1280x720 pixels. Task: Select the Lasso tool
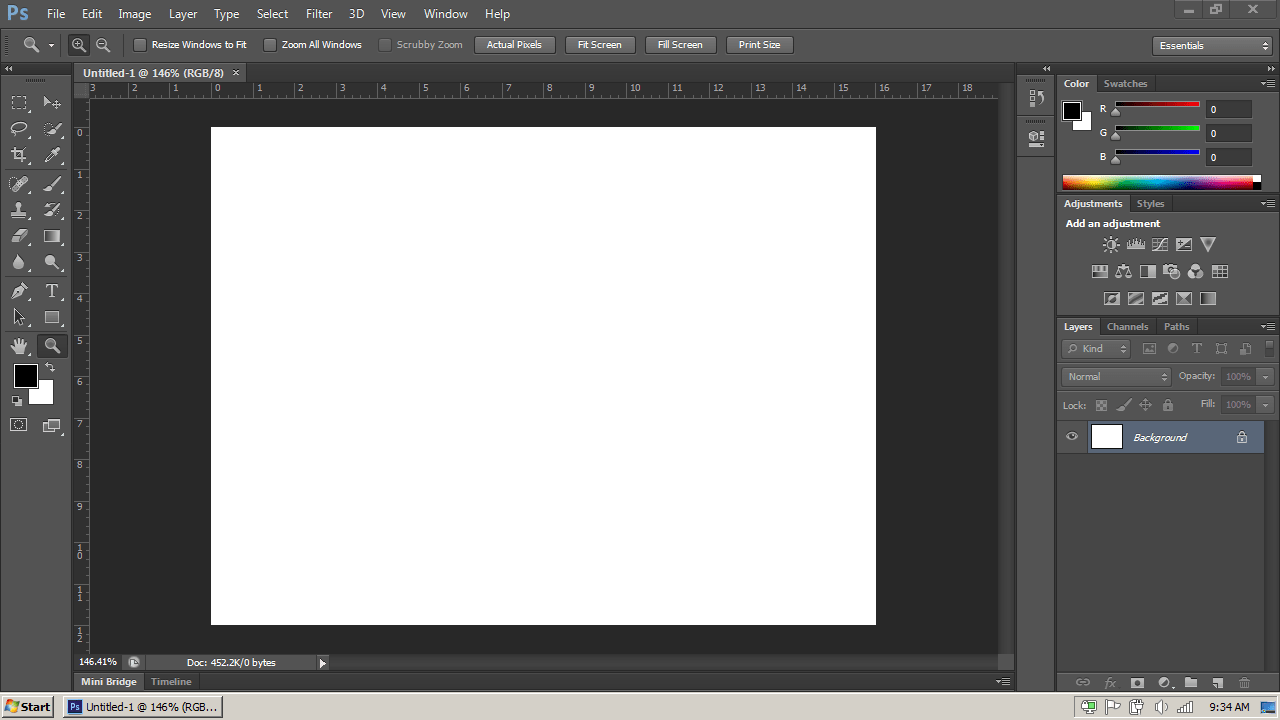19,129
